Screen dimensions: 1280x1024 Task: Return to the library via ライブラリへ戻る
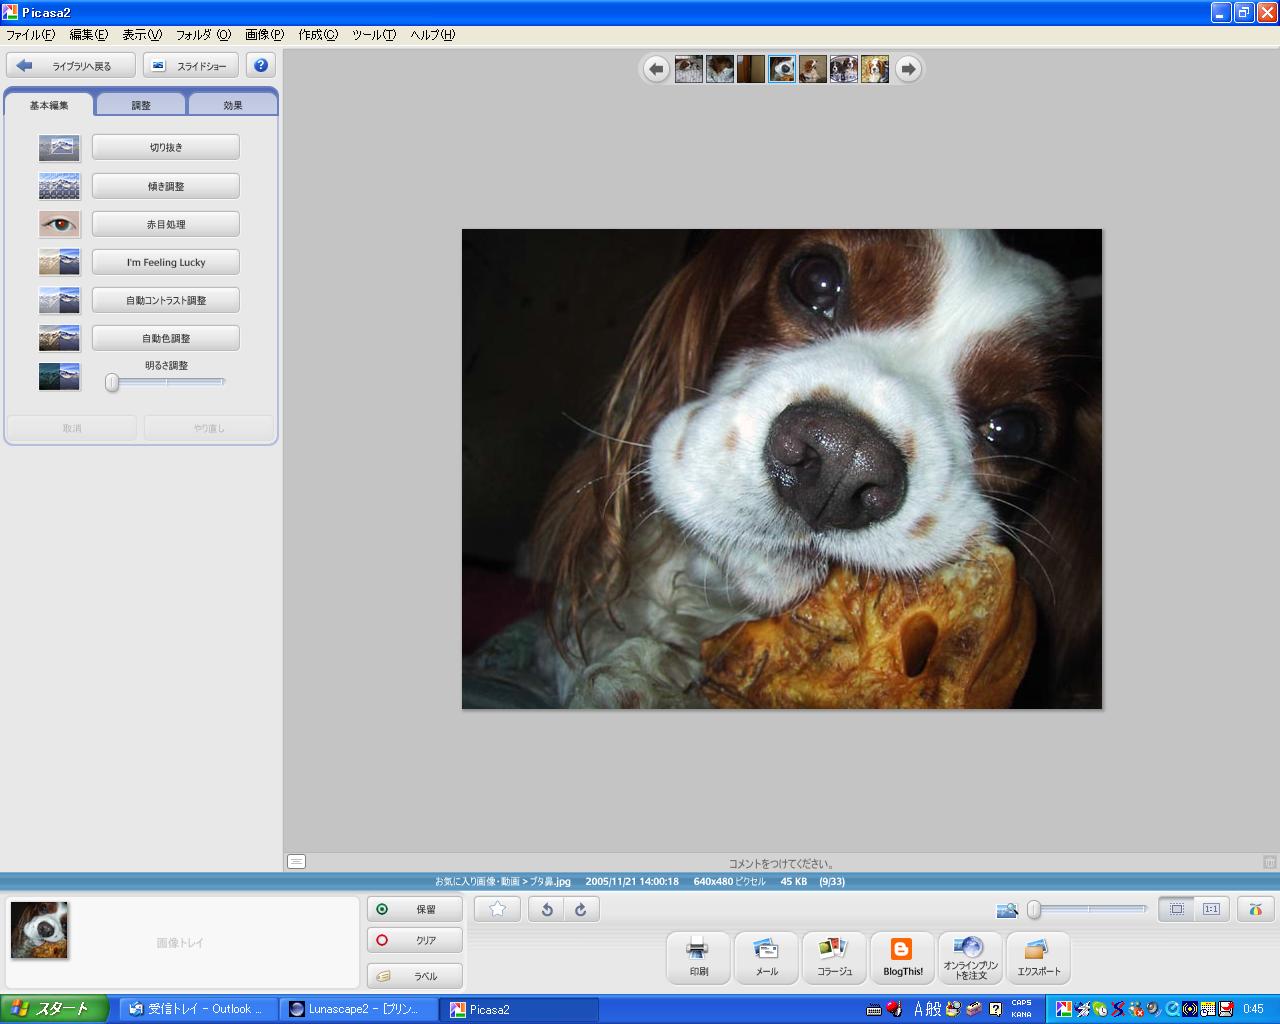(x=71, y=65)
